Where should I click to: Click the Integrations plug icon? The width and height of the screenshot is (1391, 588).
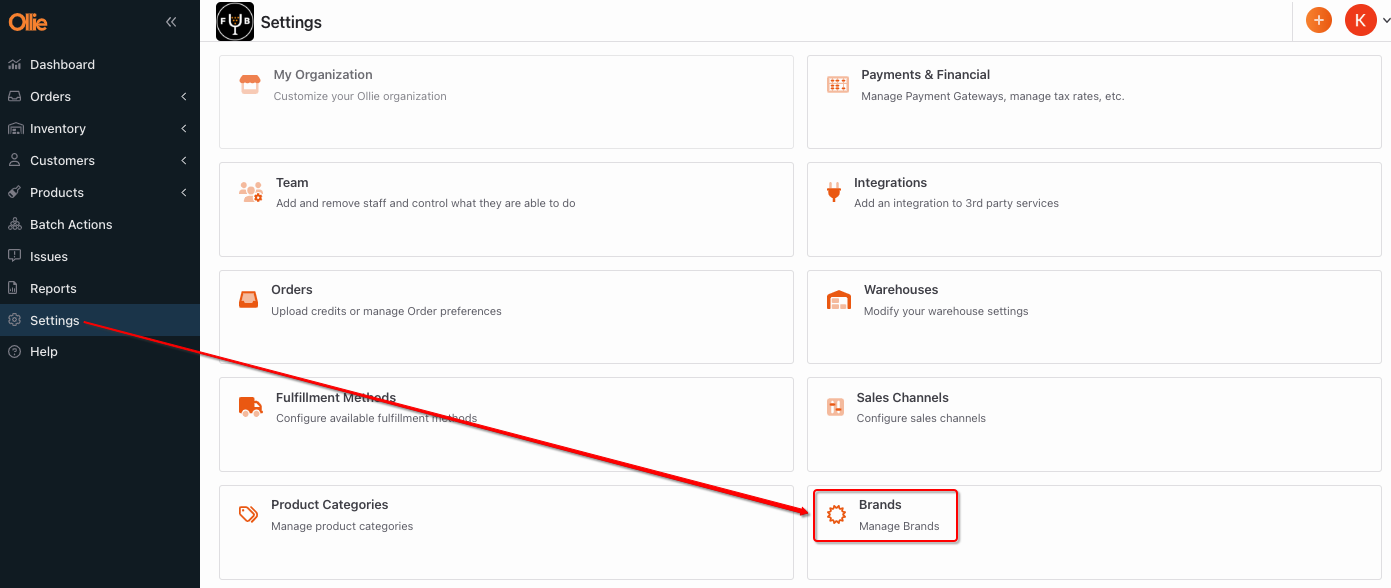[x=834, y=192]
